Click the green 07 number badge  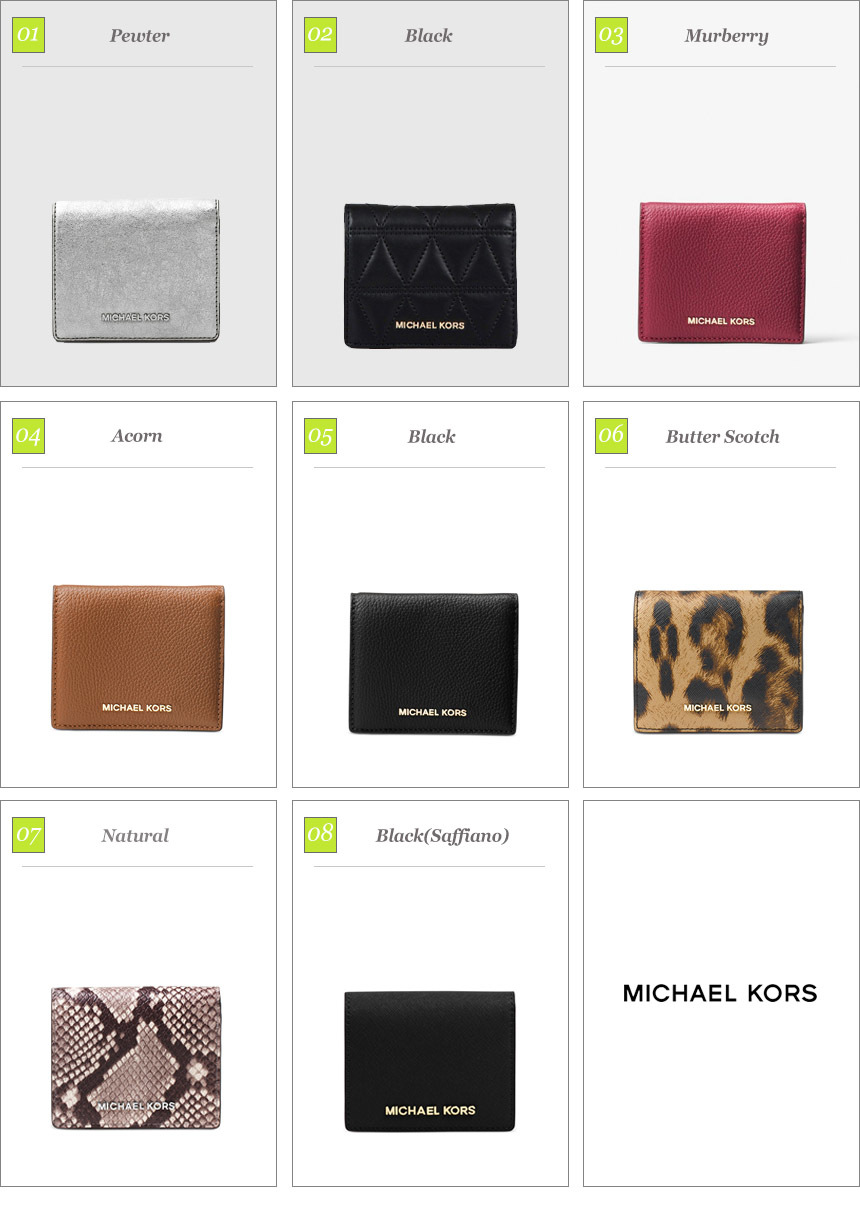(29, 835)
